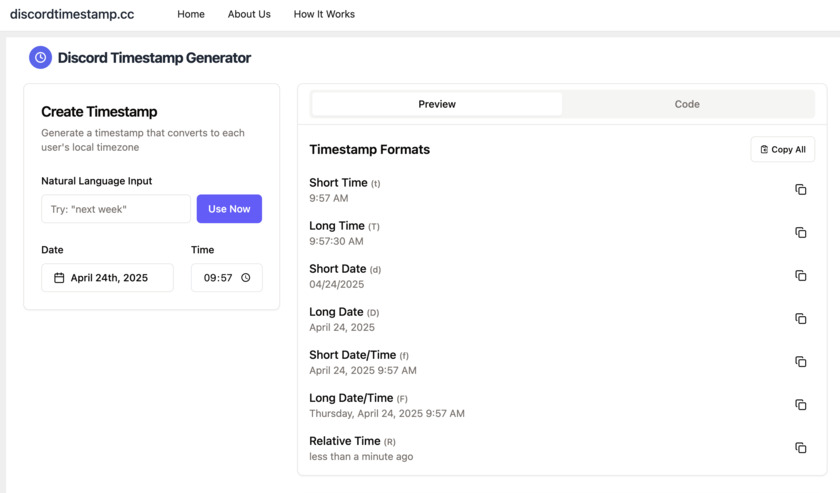The width and height of the screenshot is (840, 493).
Task: Click the clock icon in Time field
Action: click(246, 278)
